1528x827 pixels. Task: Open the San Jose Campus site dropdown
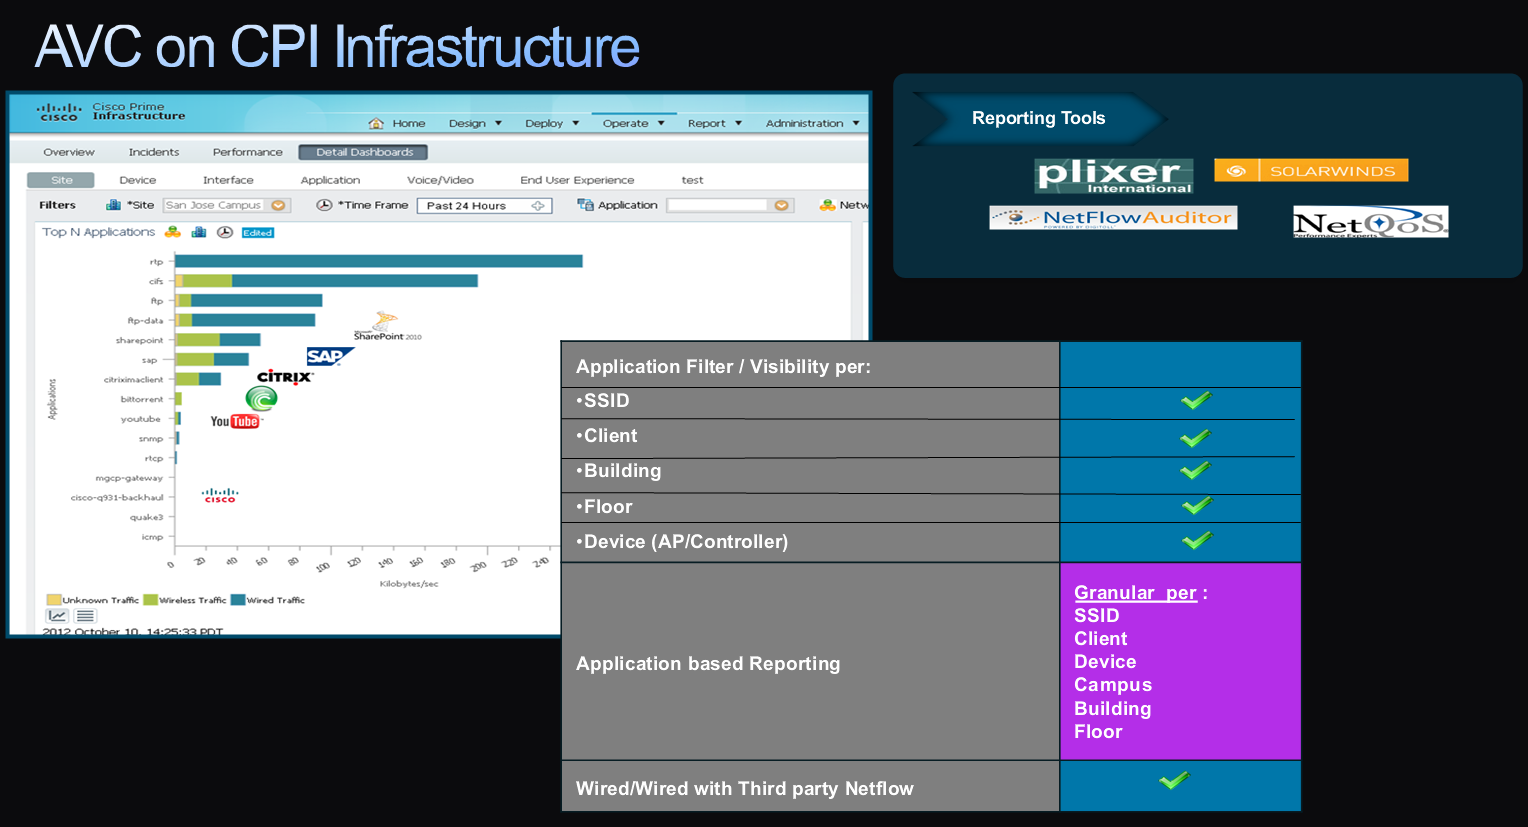278,205
